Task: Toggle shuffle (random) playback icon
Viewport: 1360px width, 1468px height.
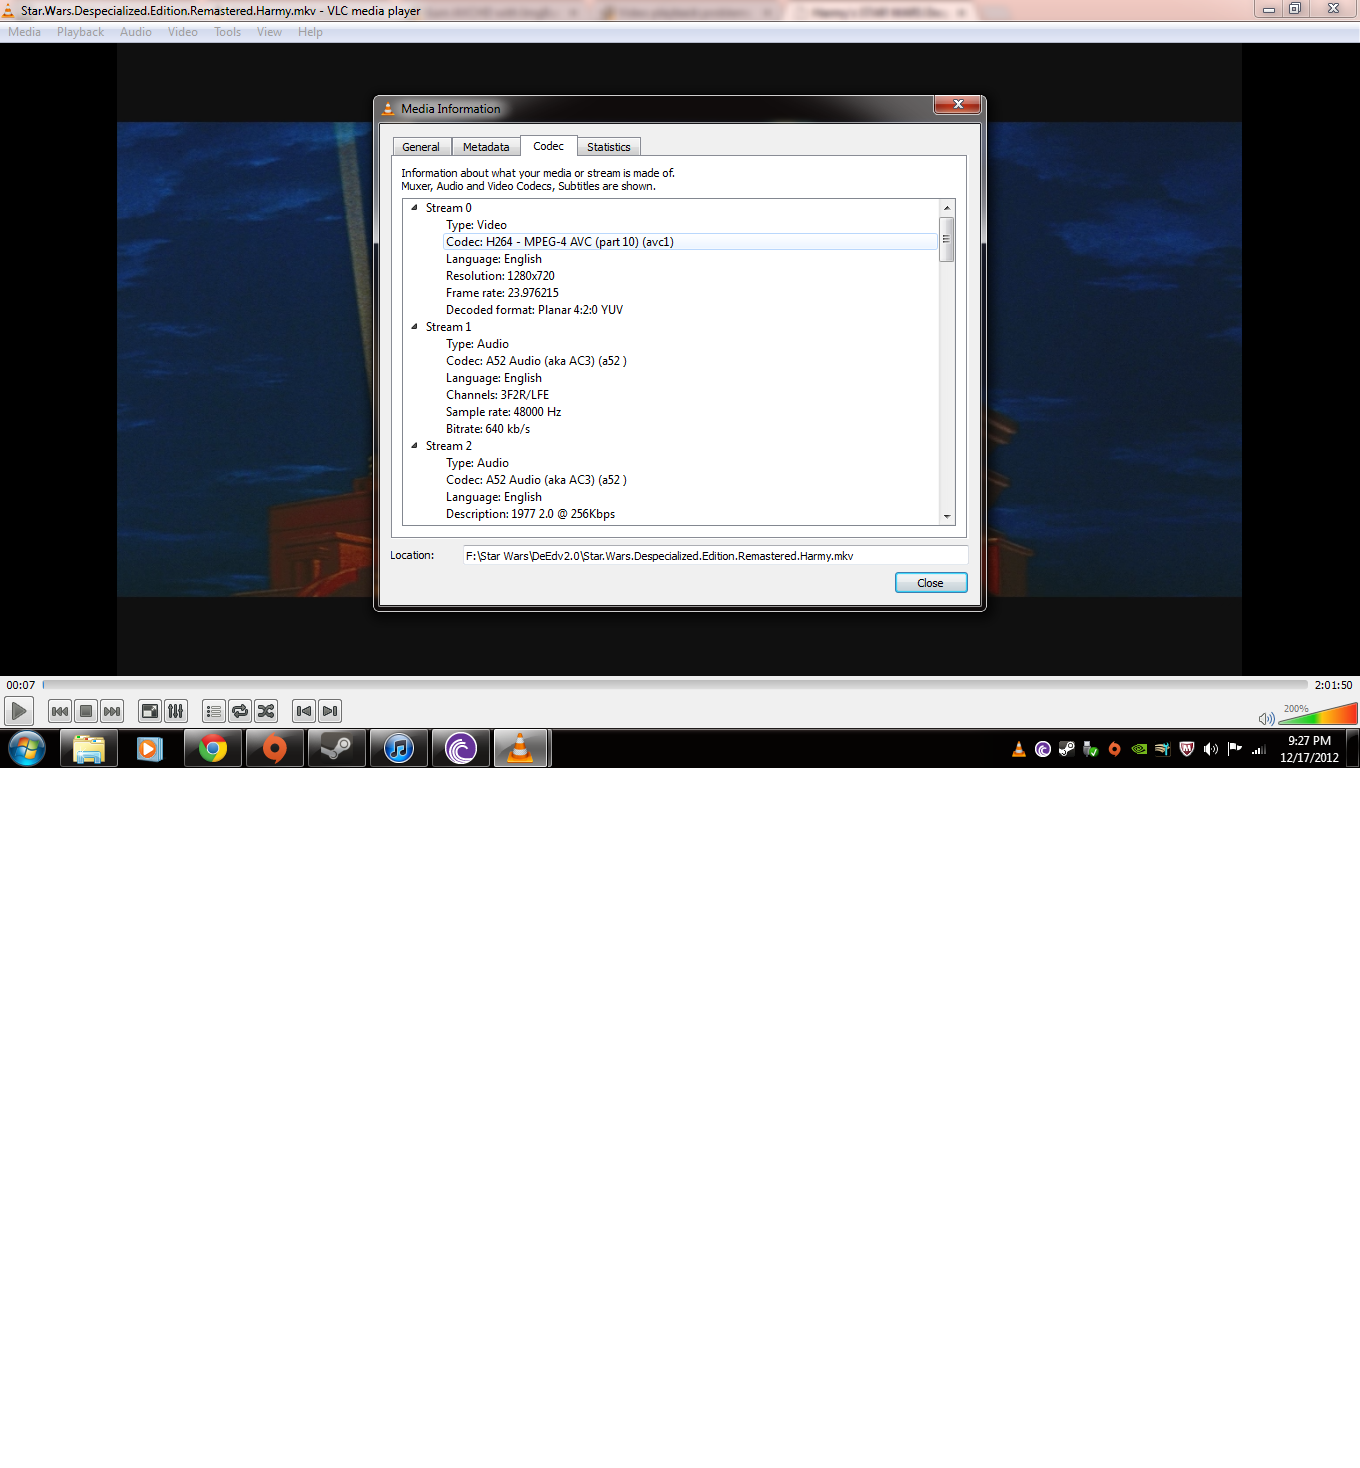Action: (x=266, y=711)
